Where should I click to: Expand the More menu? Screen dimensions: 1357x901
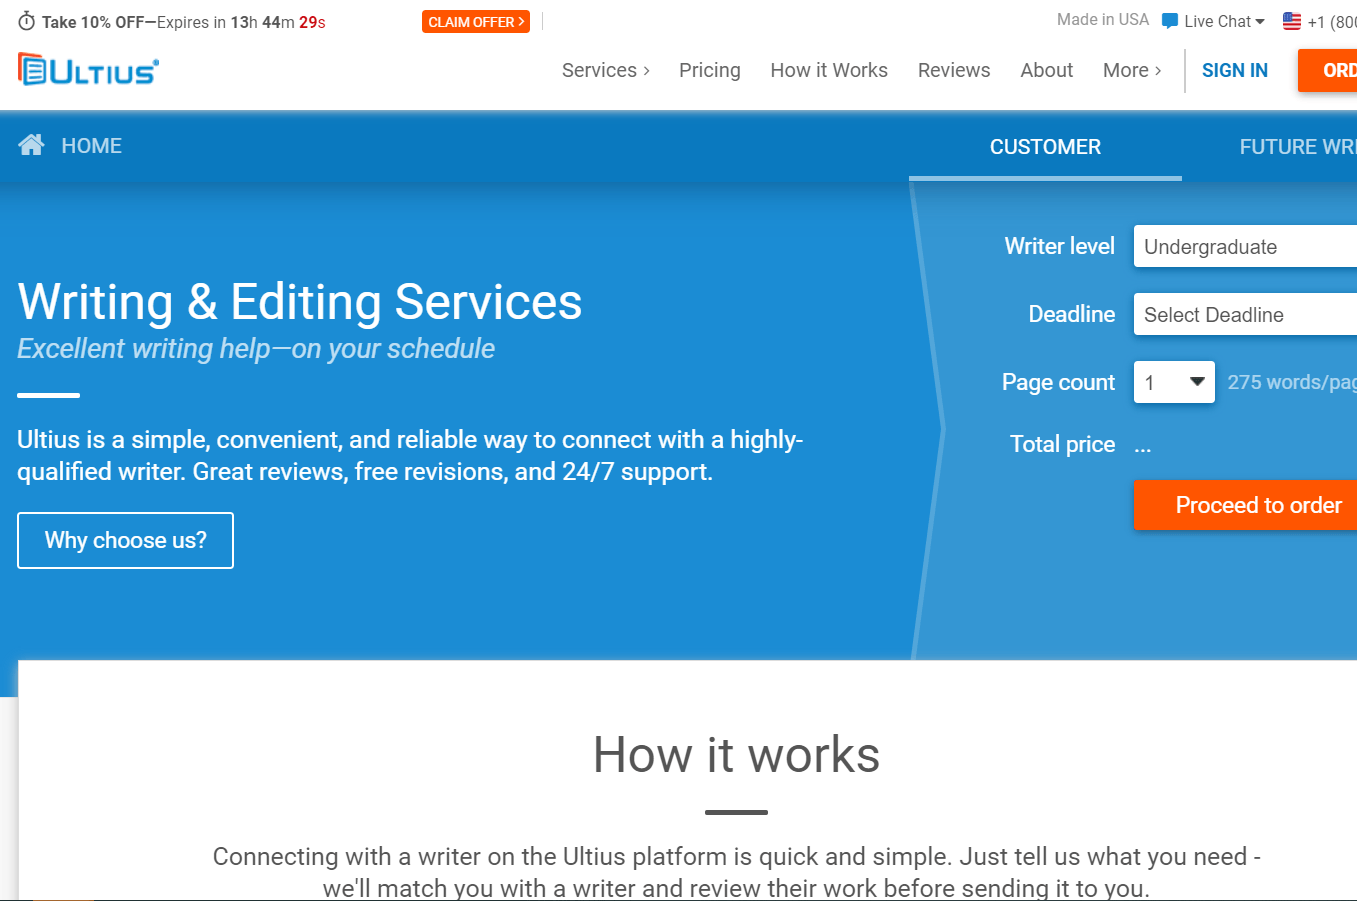(x=1132, y=70)
